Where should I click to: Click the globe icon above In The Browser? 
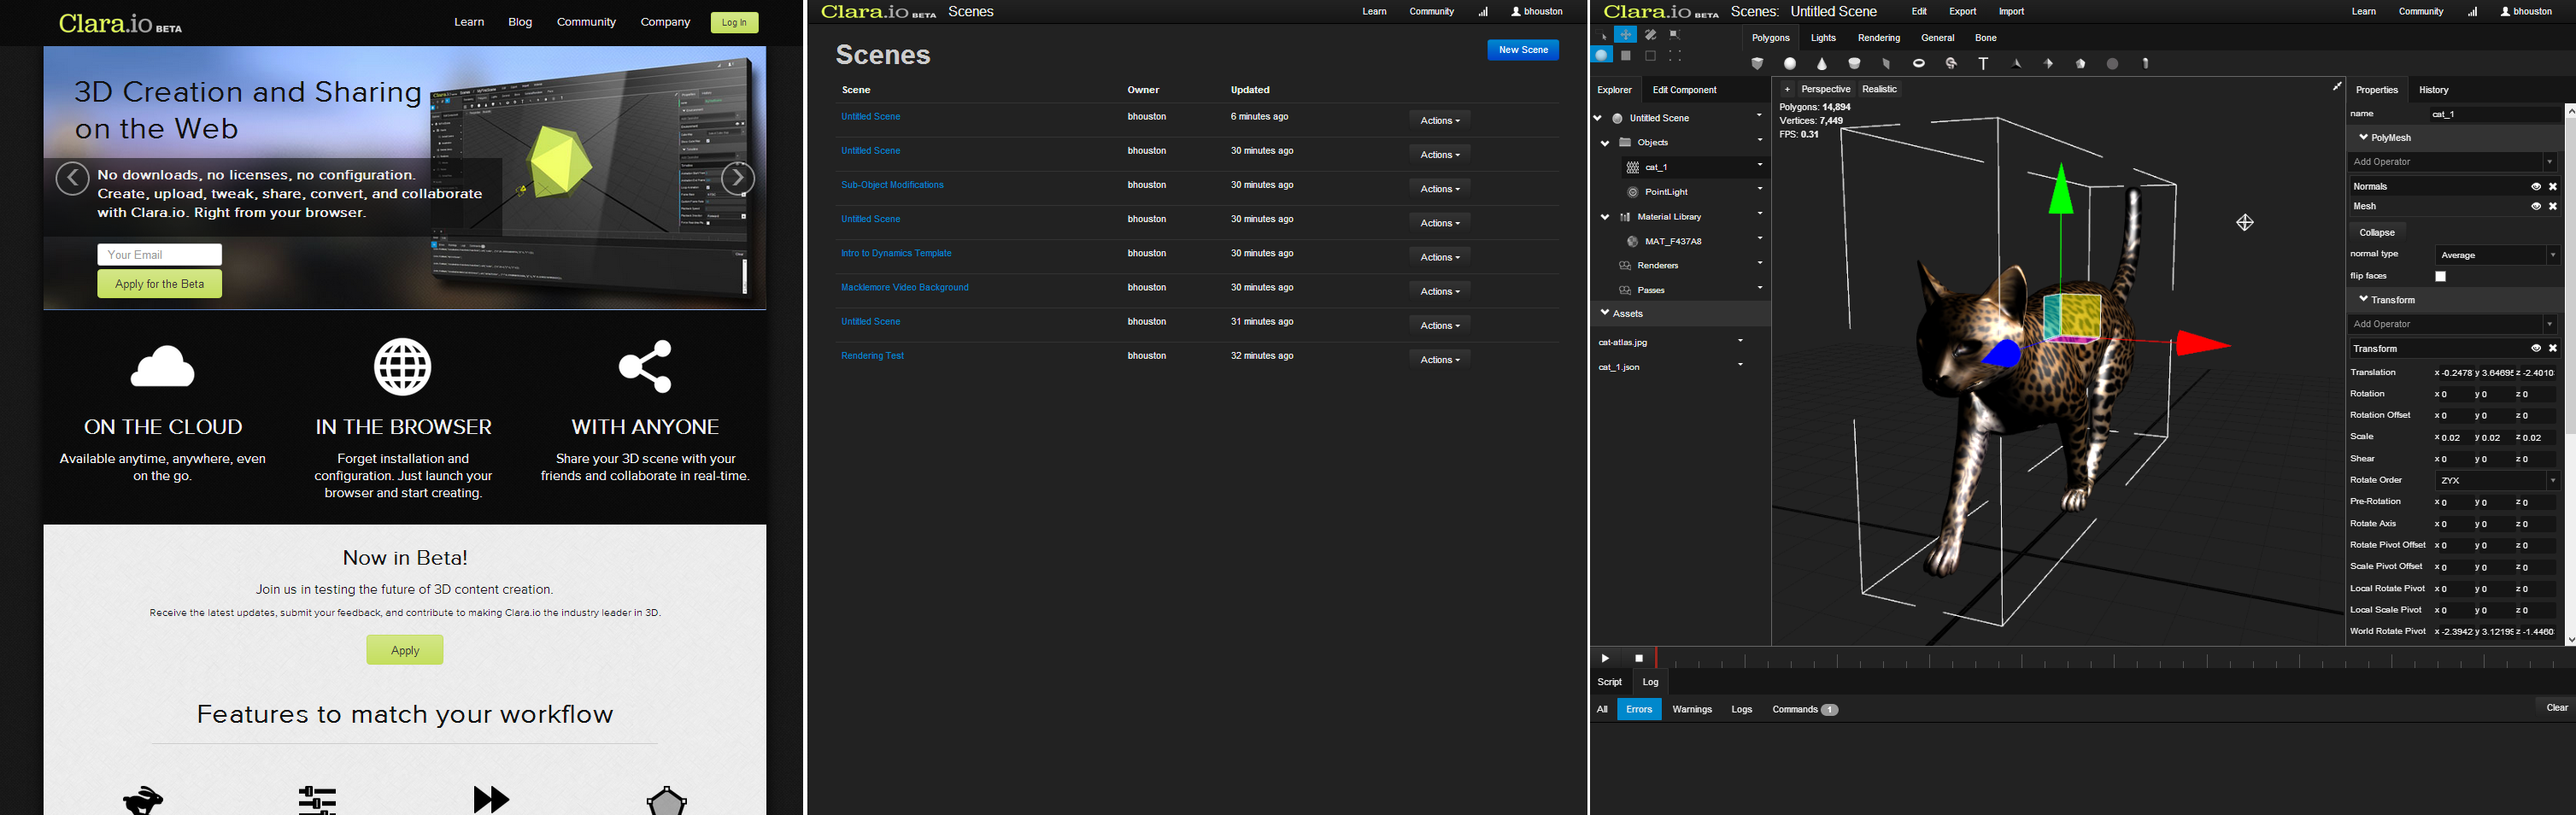click(x=403, y=367)
